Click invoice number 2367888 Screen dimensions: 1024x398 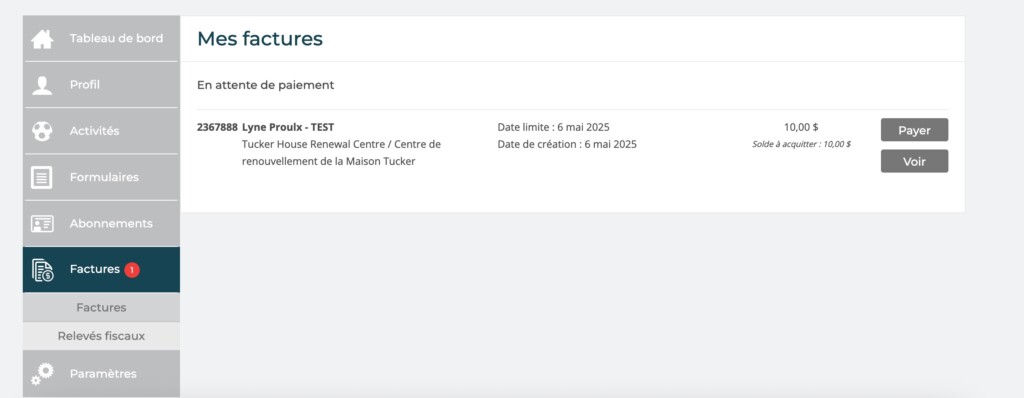(x=217, y=127)
